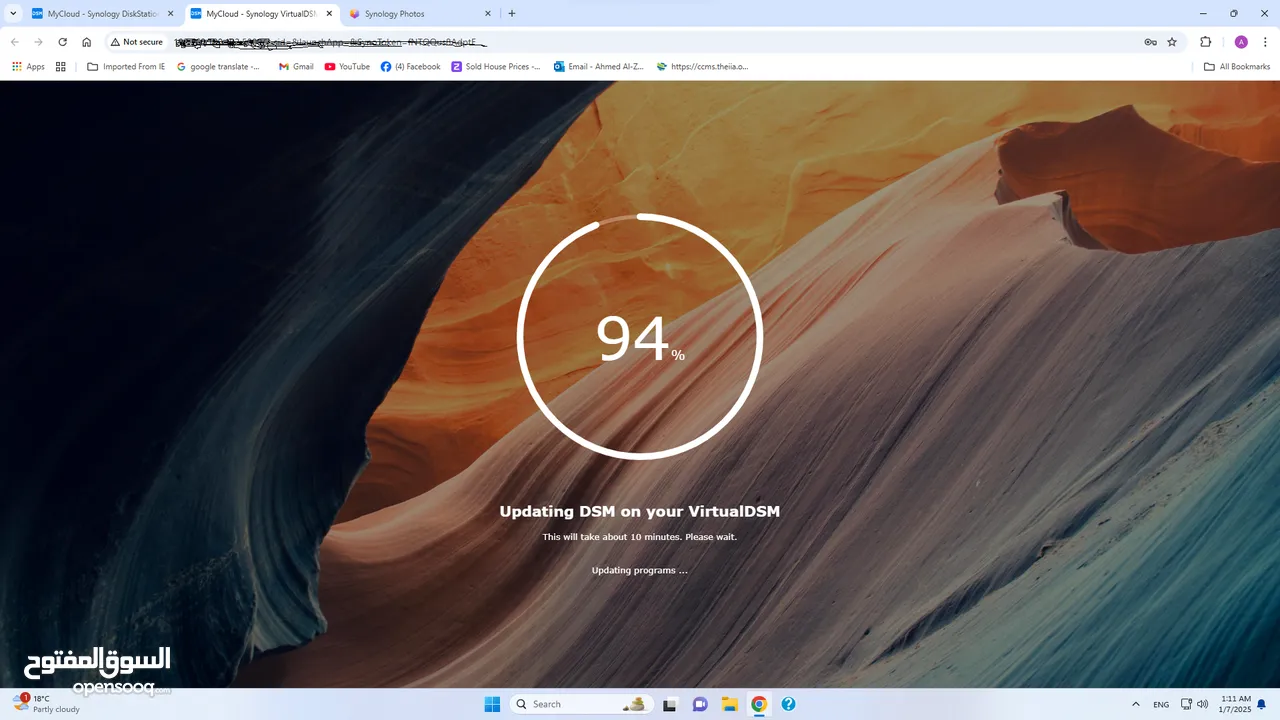Open the browser home page
Screen dimensions: 1280x720
click(x=87, y=42)
